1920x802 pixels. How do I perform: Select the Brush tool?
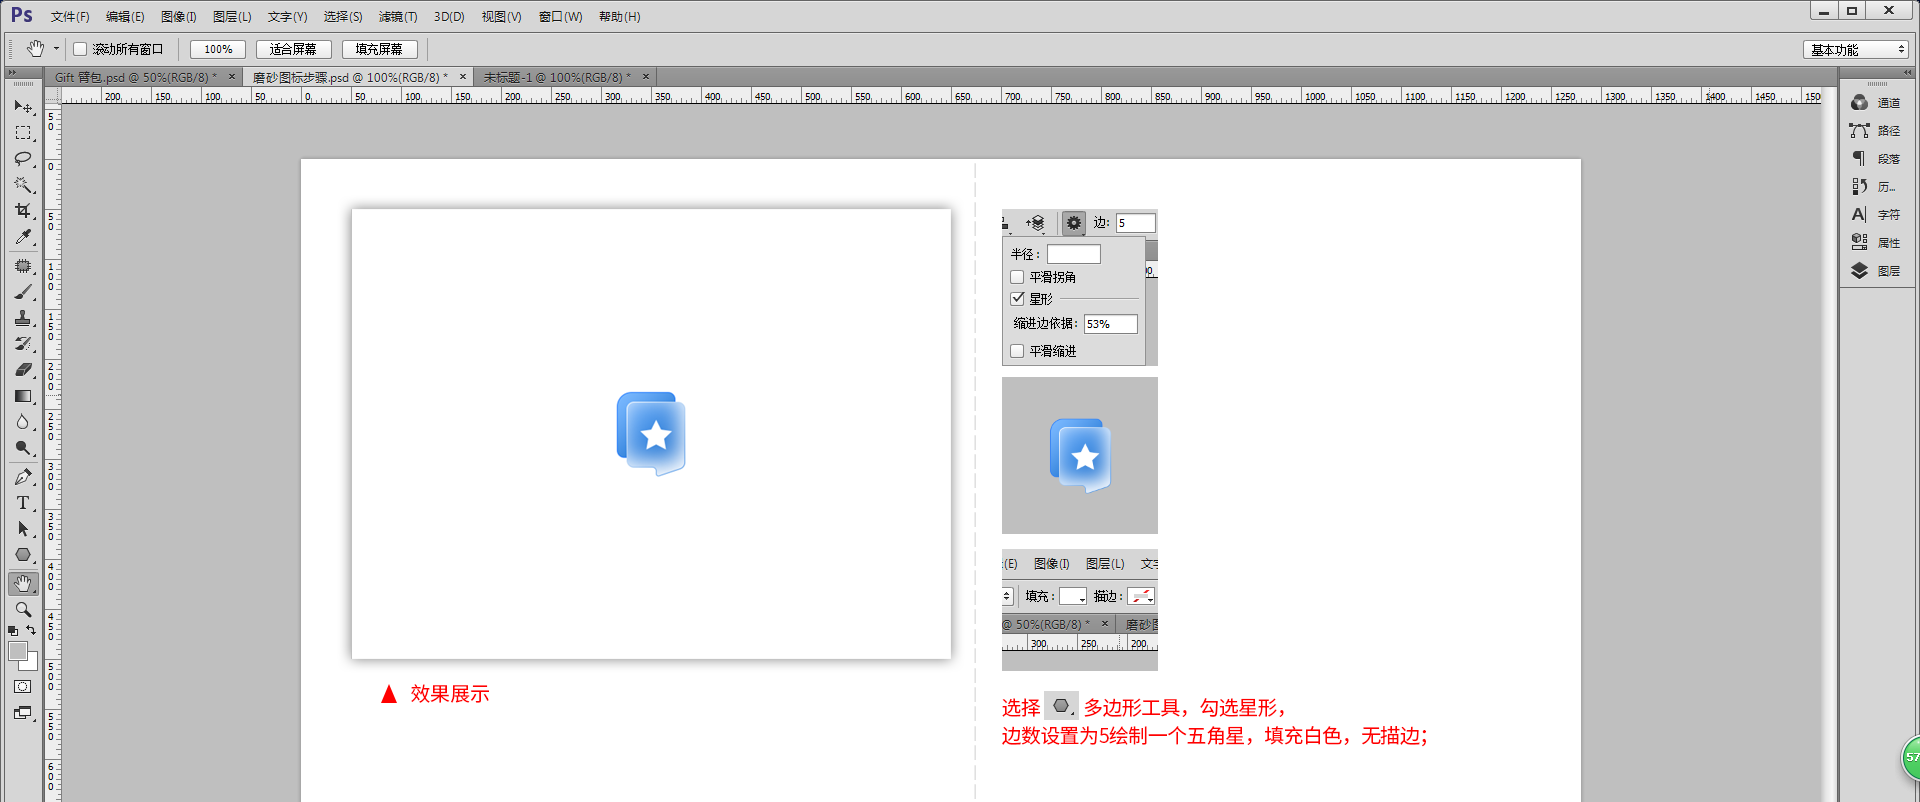23,292
